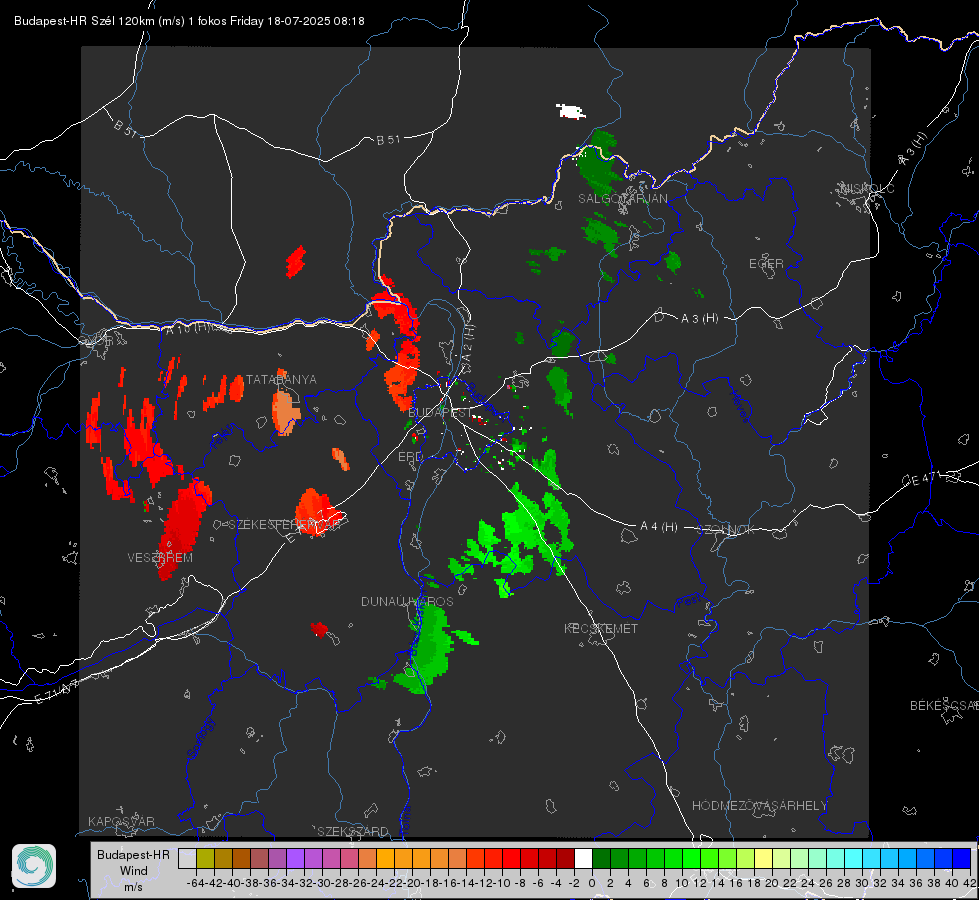Image resolution: width=979 pixels, height=900 pixels.
Task: Click the KAPOSVAR city label
Action: click(121, 821)
